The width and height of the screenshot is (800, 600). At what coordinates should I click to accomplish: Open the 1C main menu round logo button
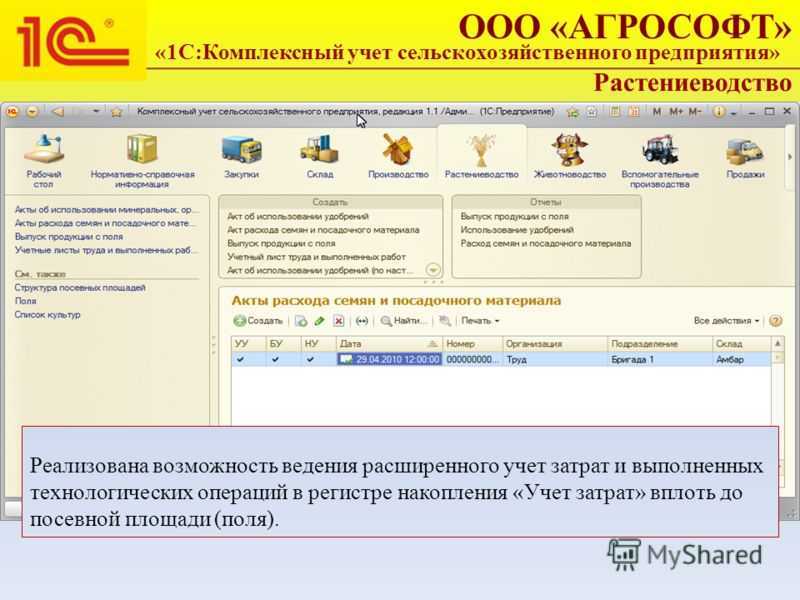click(12, 111)
